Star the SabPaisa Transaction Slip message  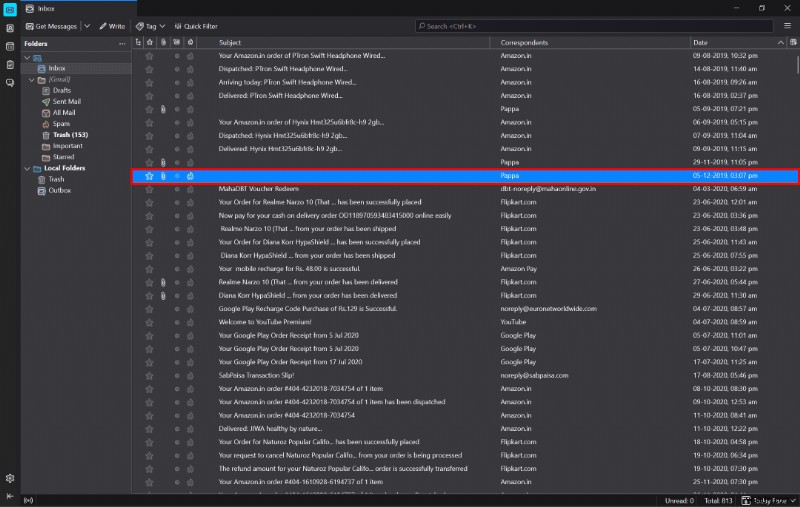coord(149,376)
